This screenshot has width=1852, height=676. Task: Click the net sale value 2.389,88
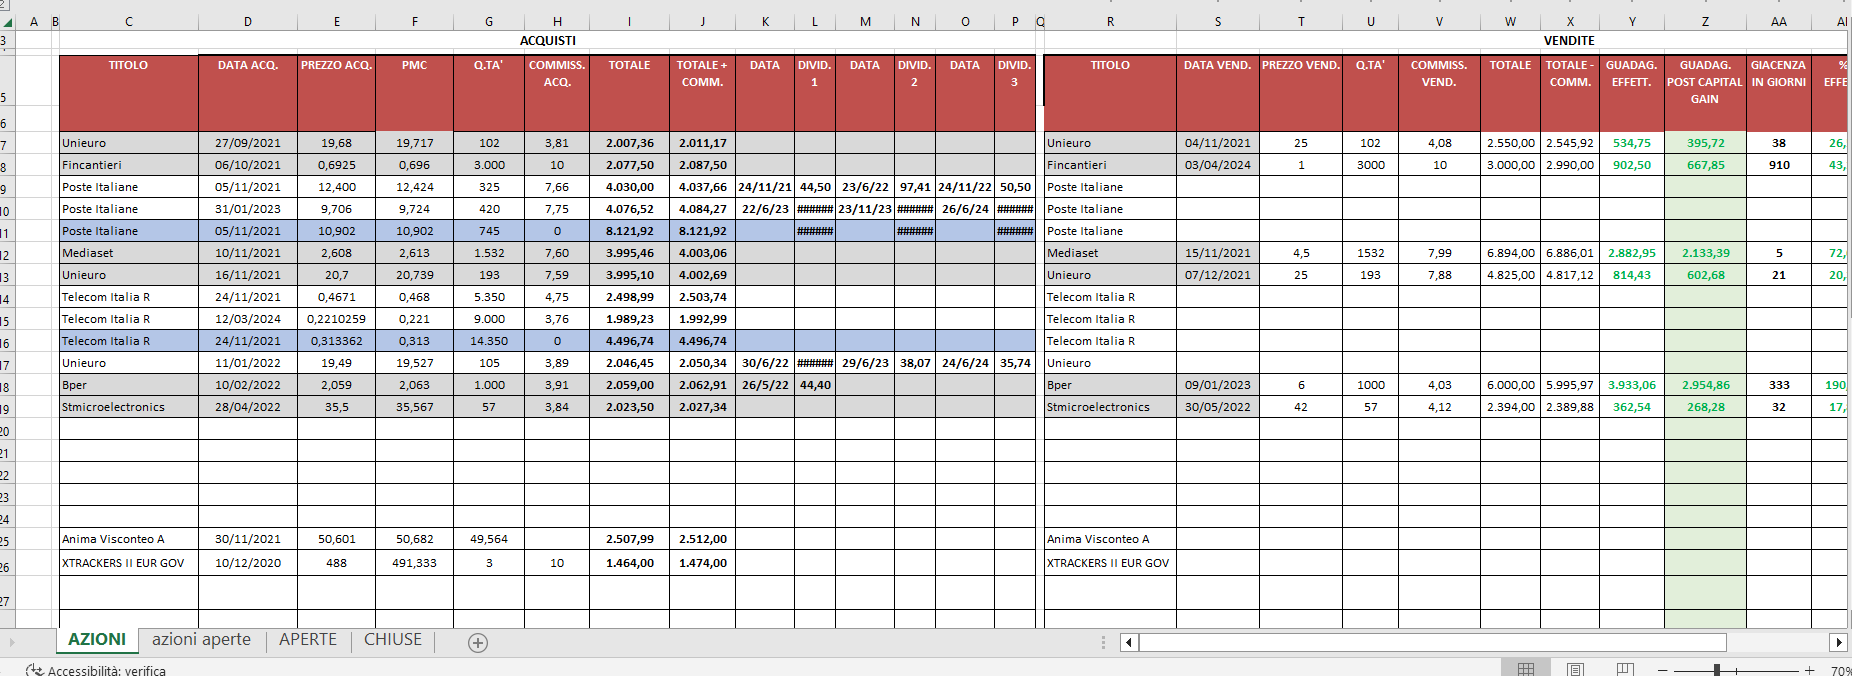tap(1569, 407)
